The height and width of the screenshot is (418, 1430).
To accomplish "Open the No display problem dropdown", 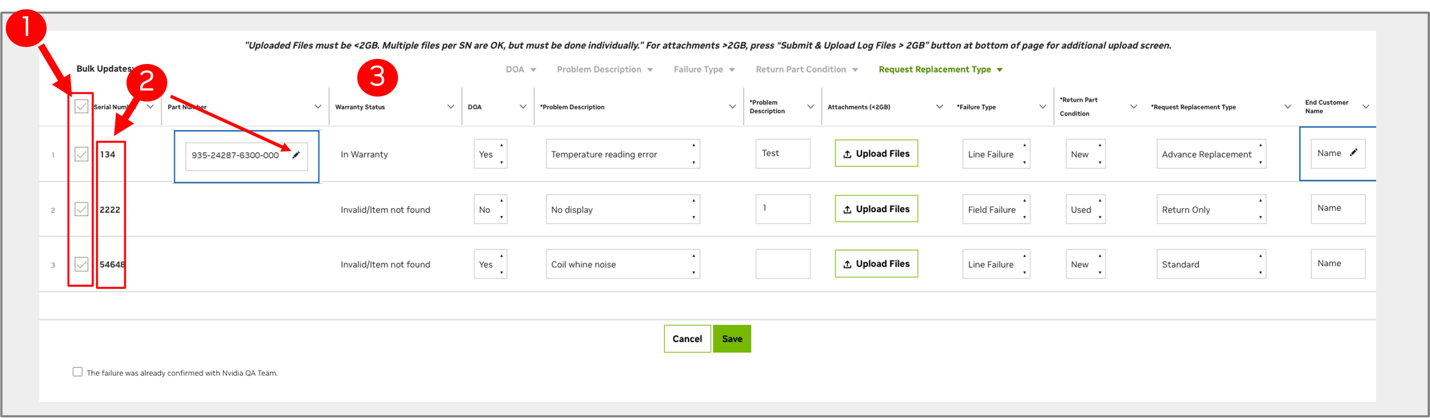I will (x=623, y=209).
